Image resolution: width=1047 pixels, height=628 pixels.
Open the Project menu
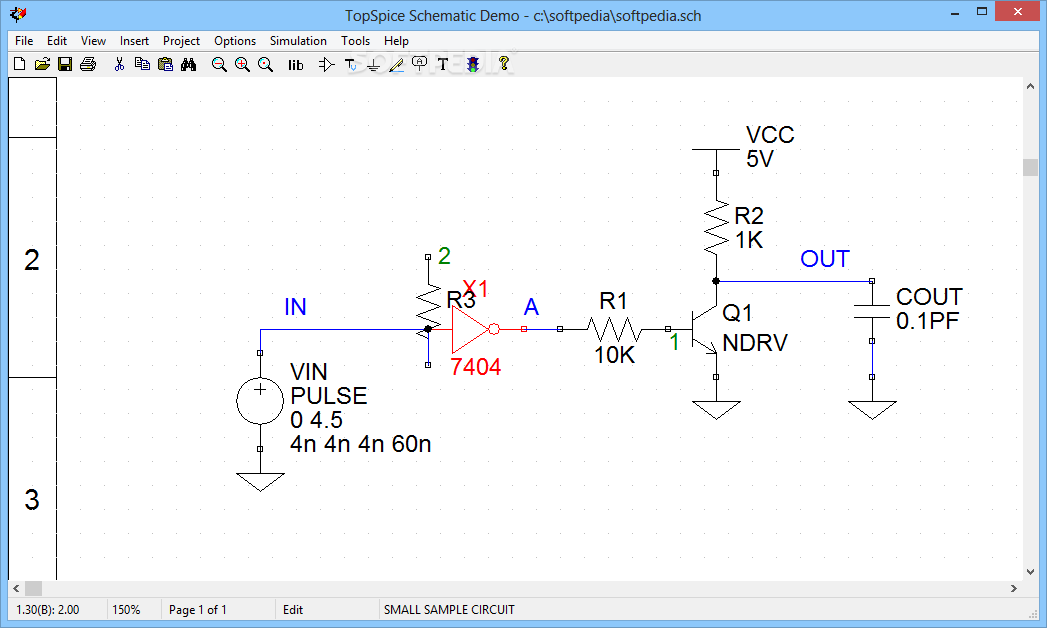(x=182, y=41)
